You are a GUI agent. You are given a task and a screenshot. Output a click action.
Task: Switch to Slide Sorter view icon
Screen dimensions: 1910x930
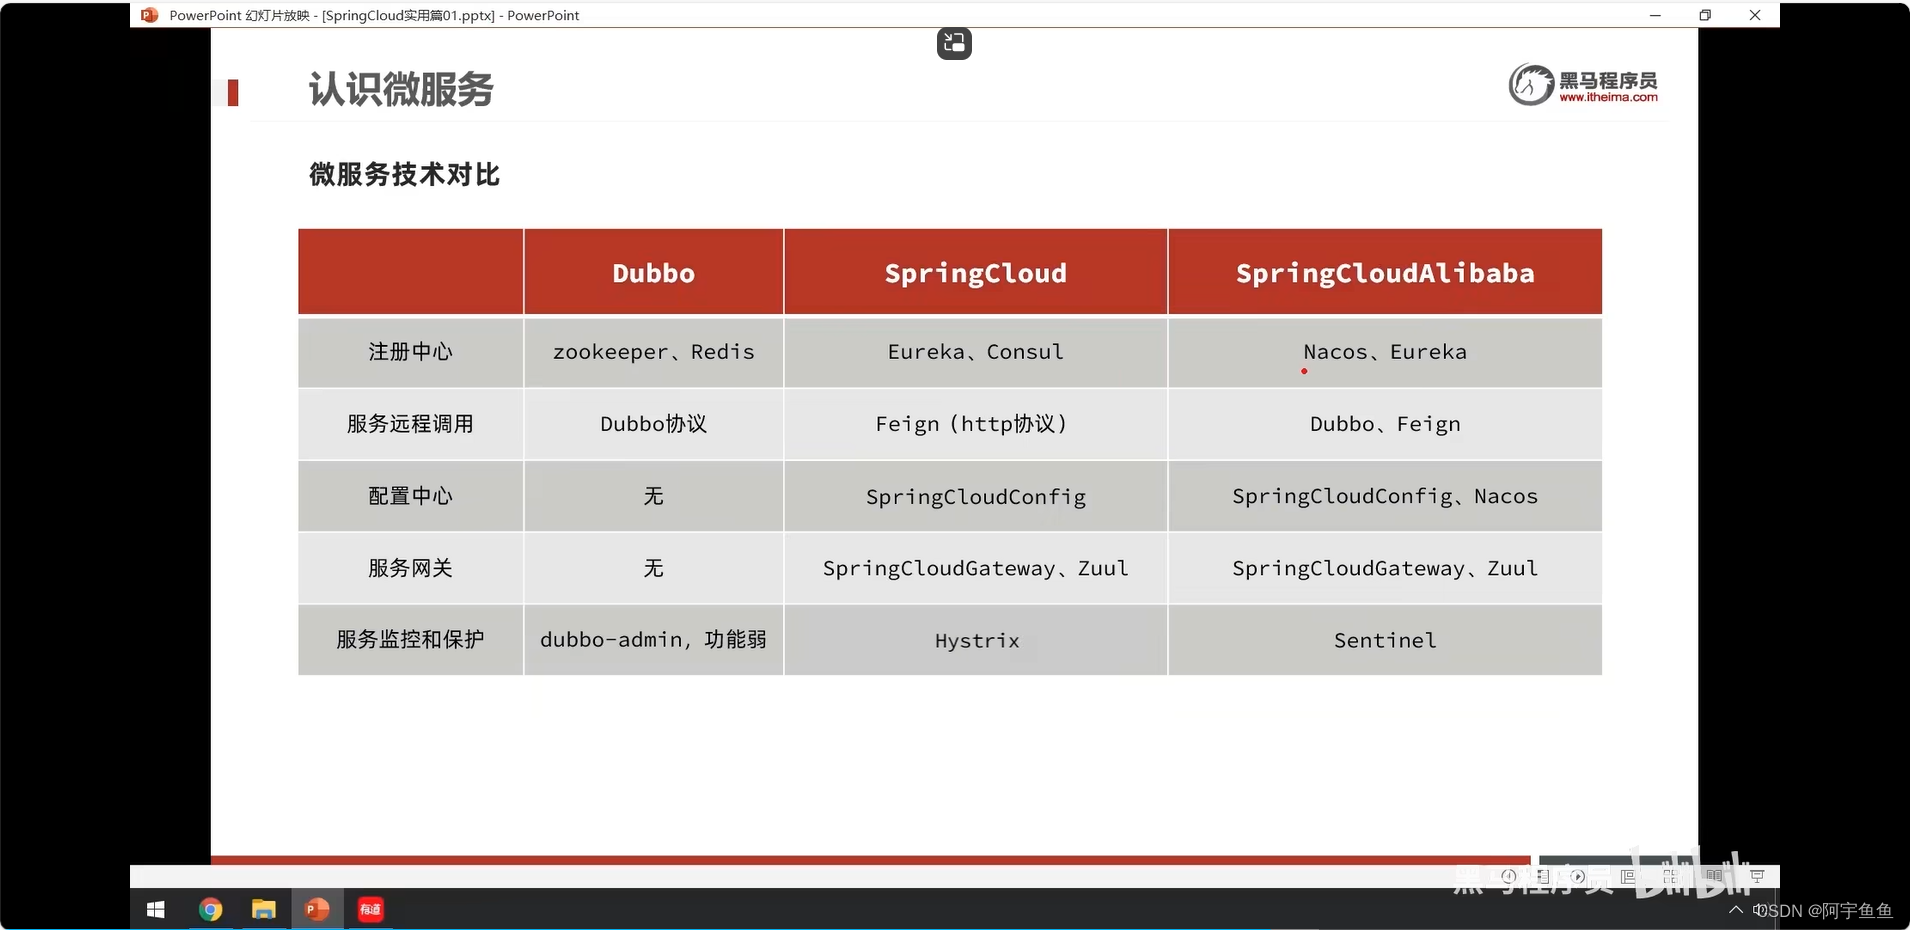(1671, 876)
